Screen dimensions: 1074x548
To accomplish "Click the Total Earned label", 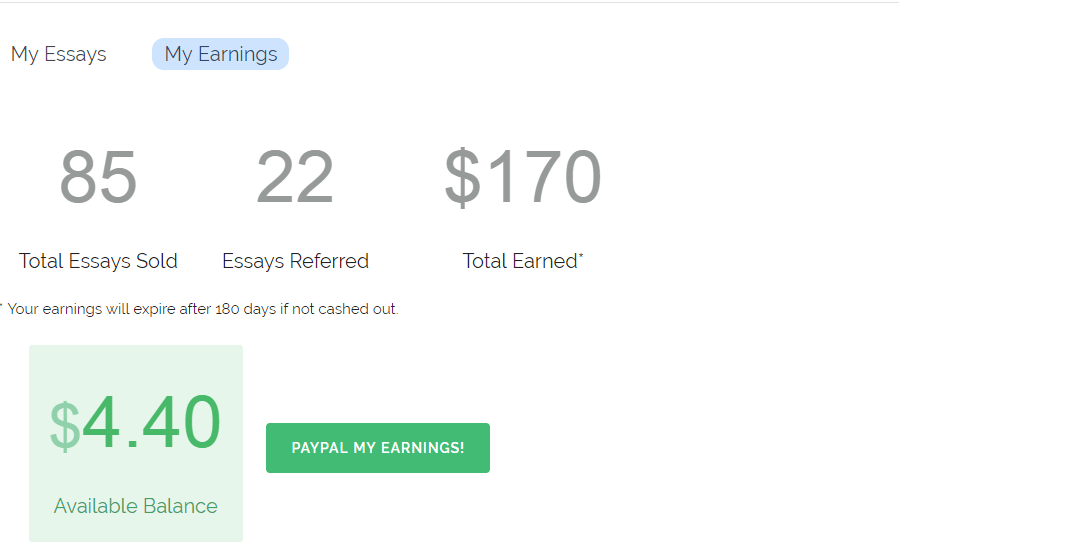I will pos(519,261).
